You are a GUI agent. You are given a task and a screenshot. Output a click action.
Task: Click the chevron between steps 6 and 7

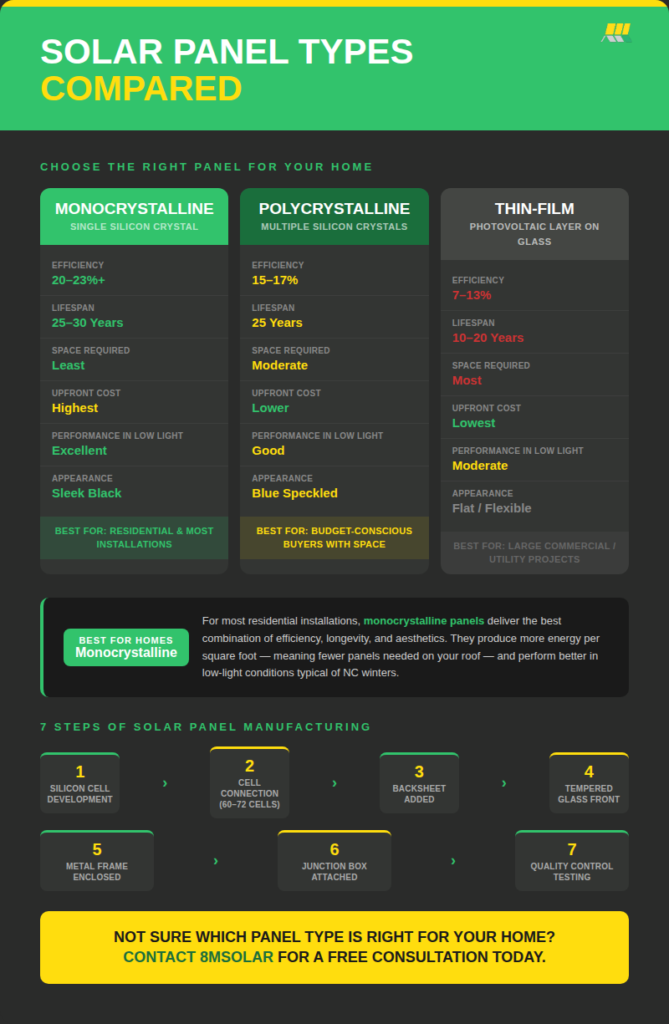453,860
